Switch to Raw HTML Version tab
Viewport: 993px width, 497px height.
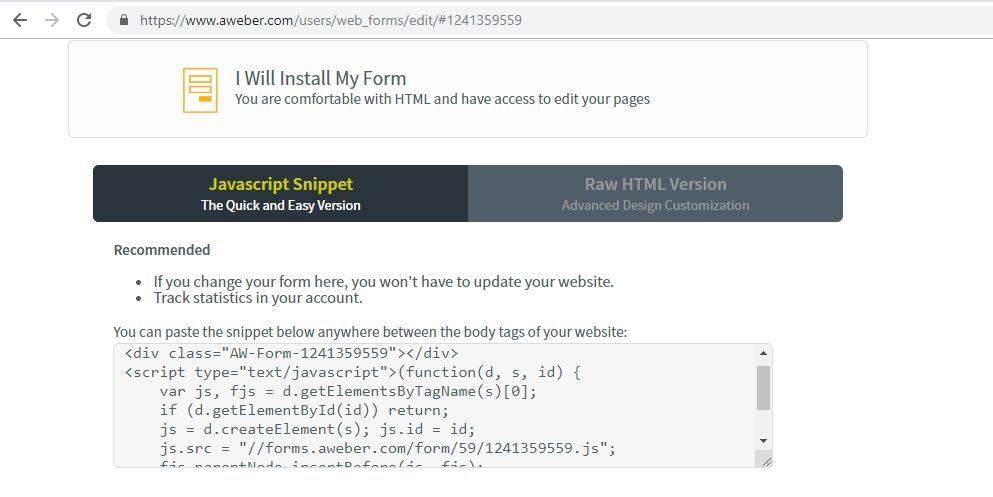coord(655,194)
